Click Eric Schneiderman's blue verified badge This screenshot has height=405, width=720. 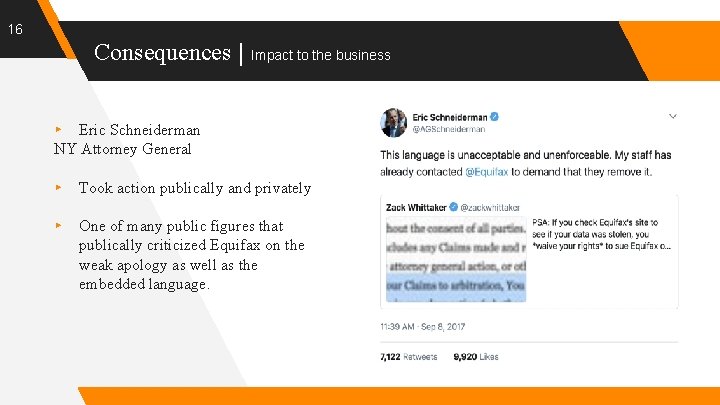tap(494, 116)
